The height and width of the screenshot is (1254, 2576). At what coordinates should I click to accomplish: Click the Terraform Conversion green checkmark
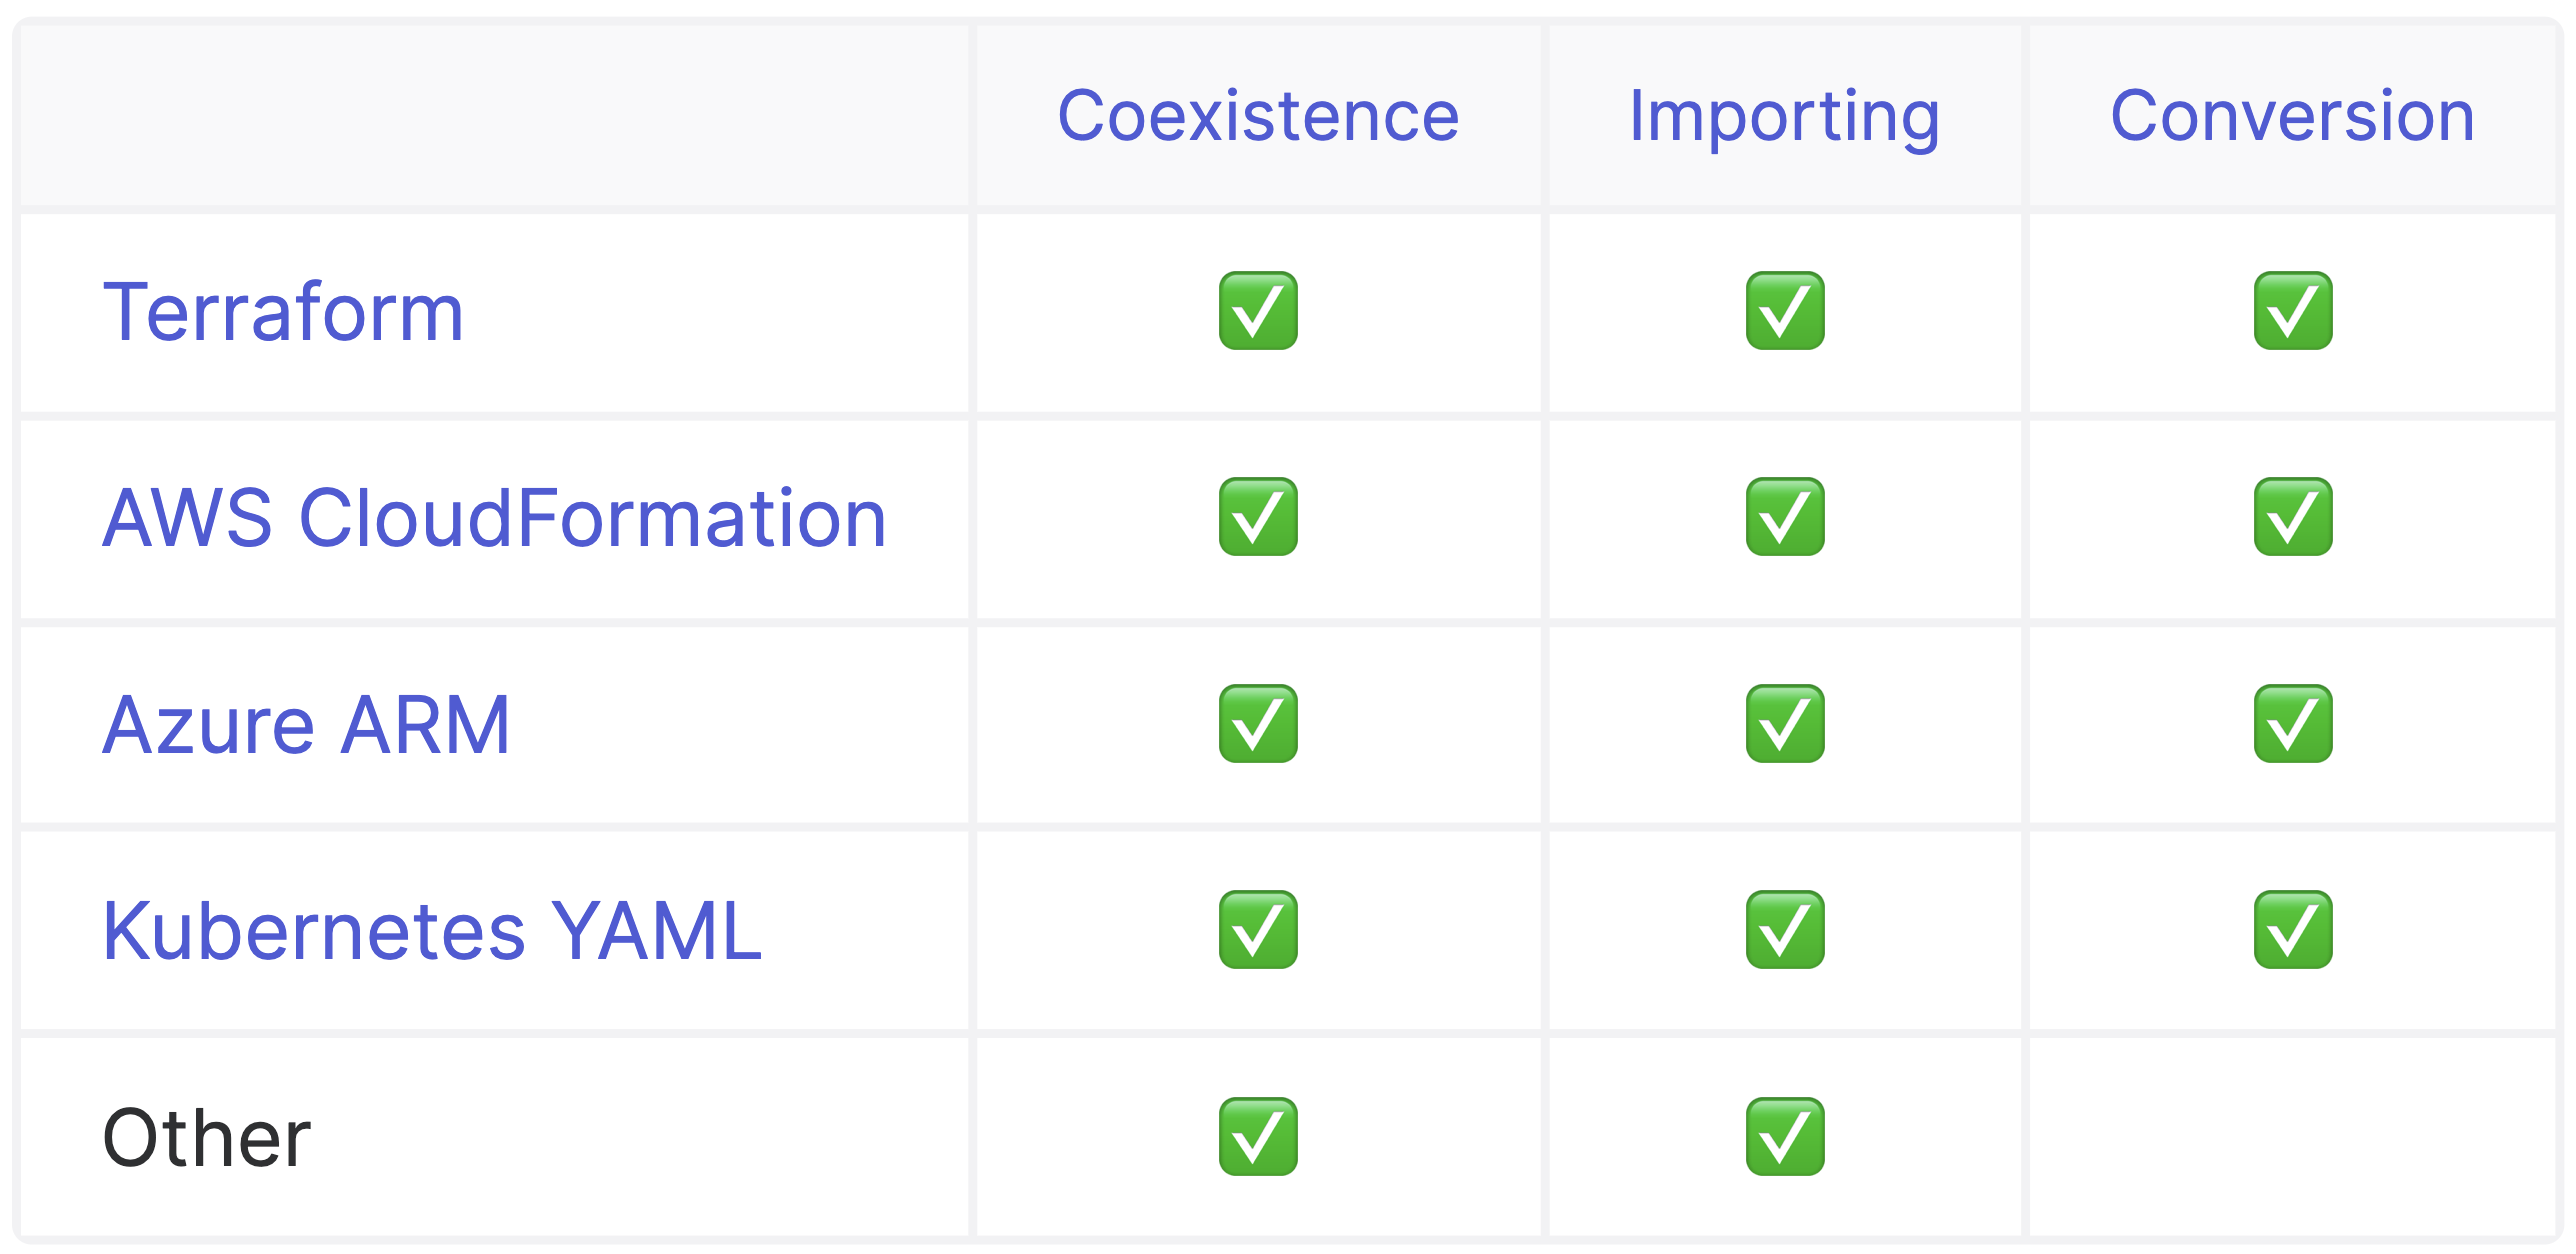2293,311
